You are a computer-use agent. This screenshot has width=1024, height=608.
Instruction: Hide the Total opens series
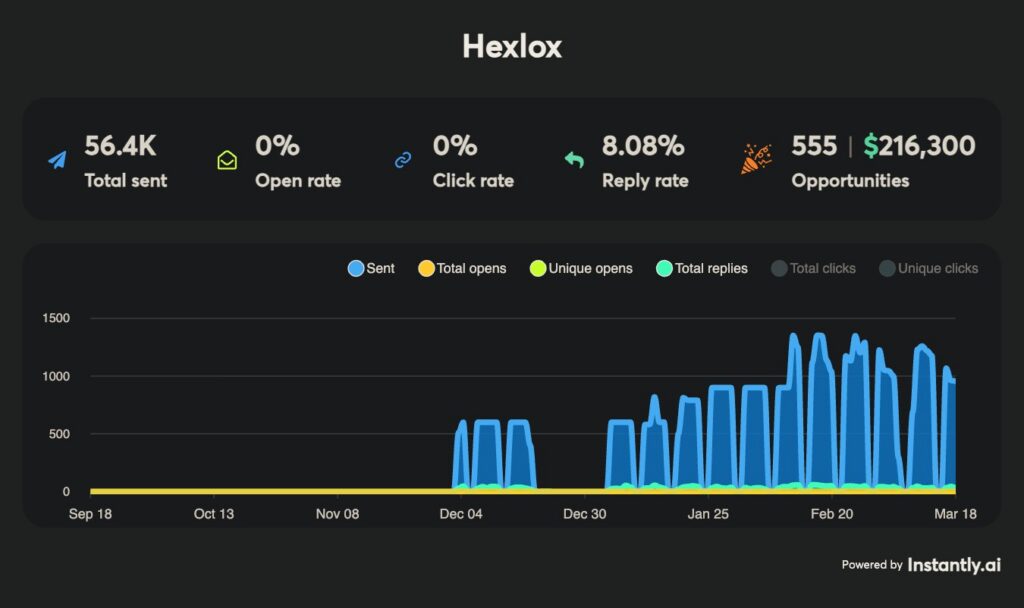pyautogui.click(x=462, y=268)
